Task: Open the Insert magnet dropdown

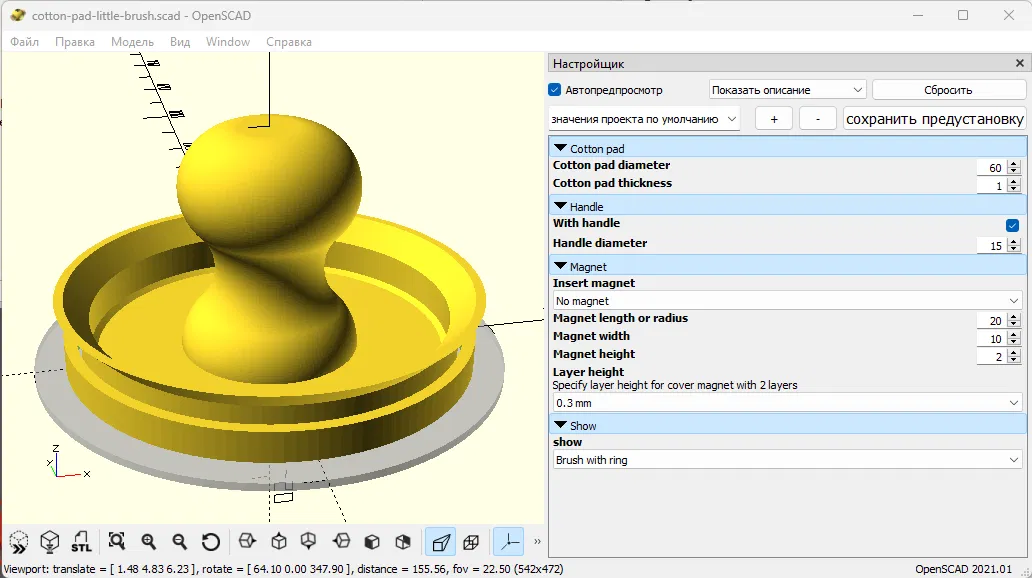Action: pos(787,301)
